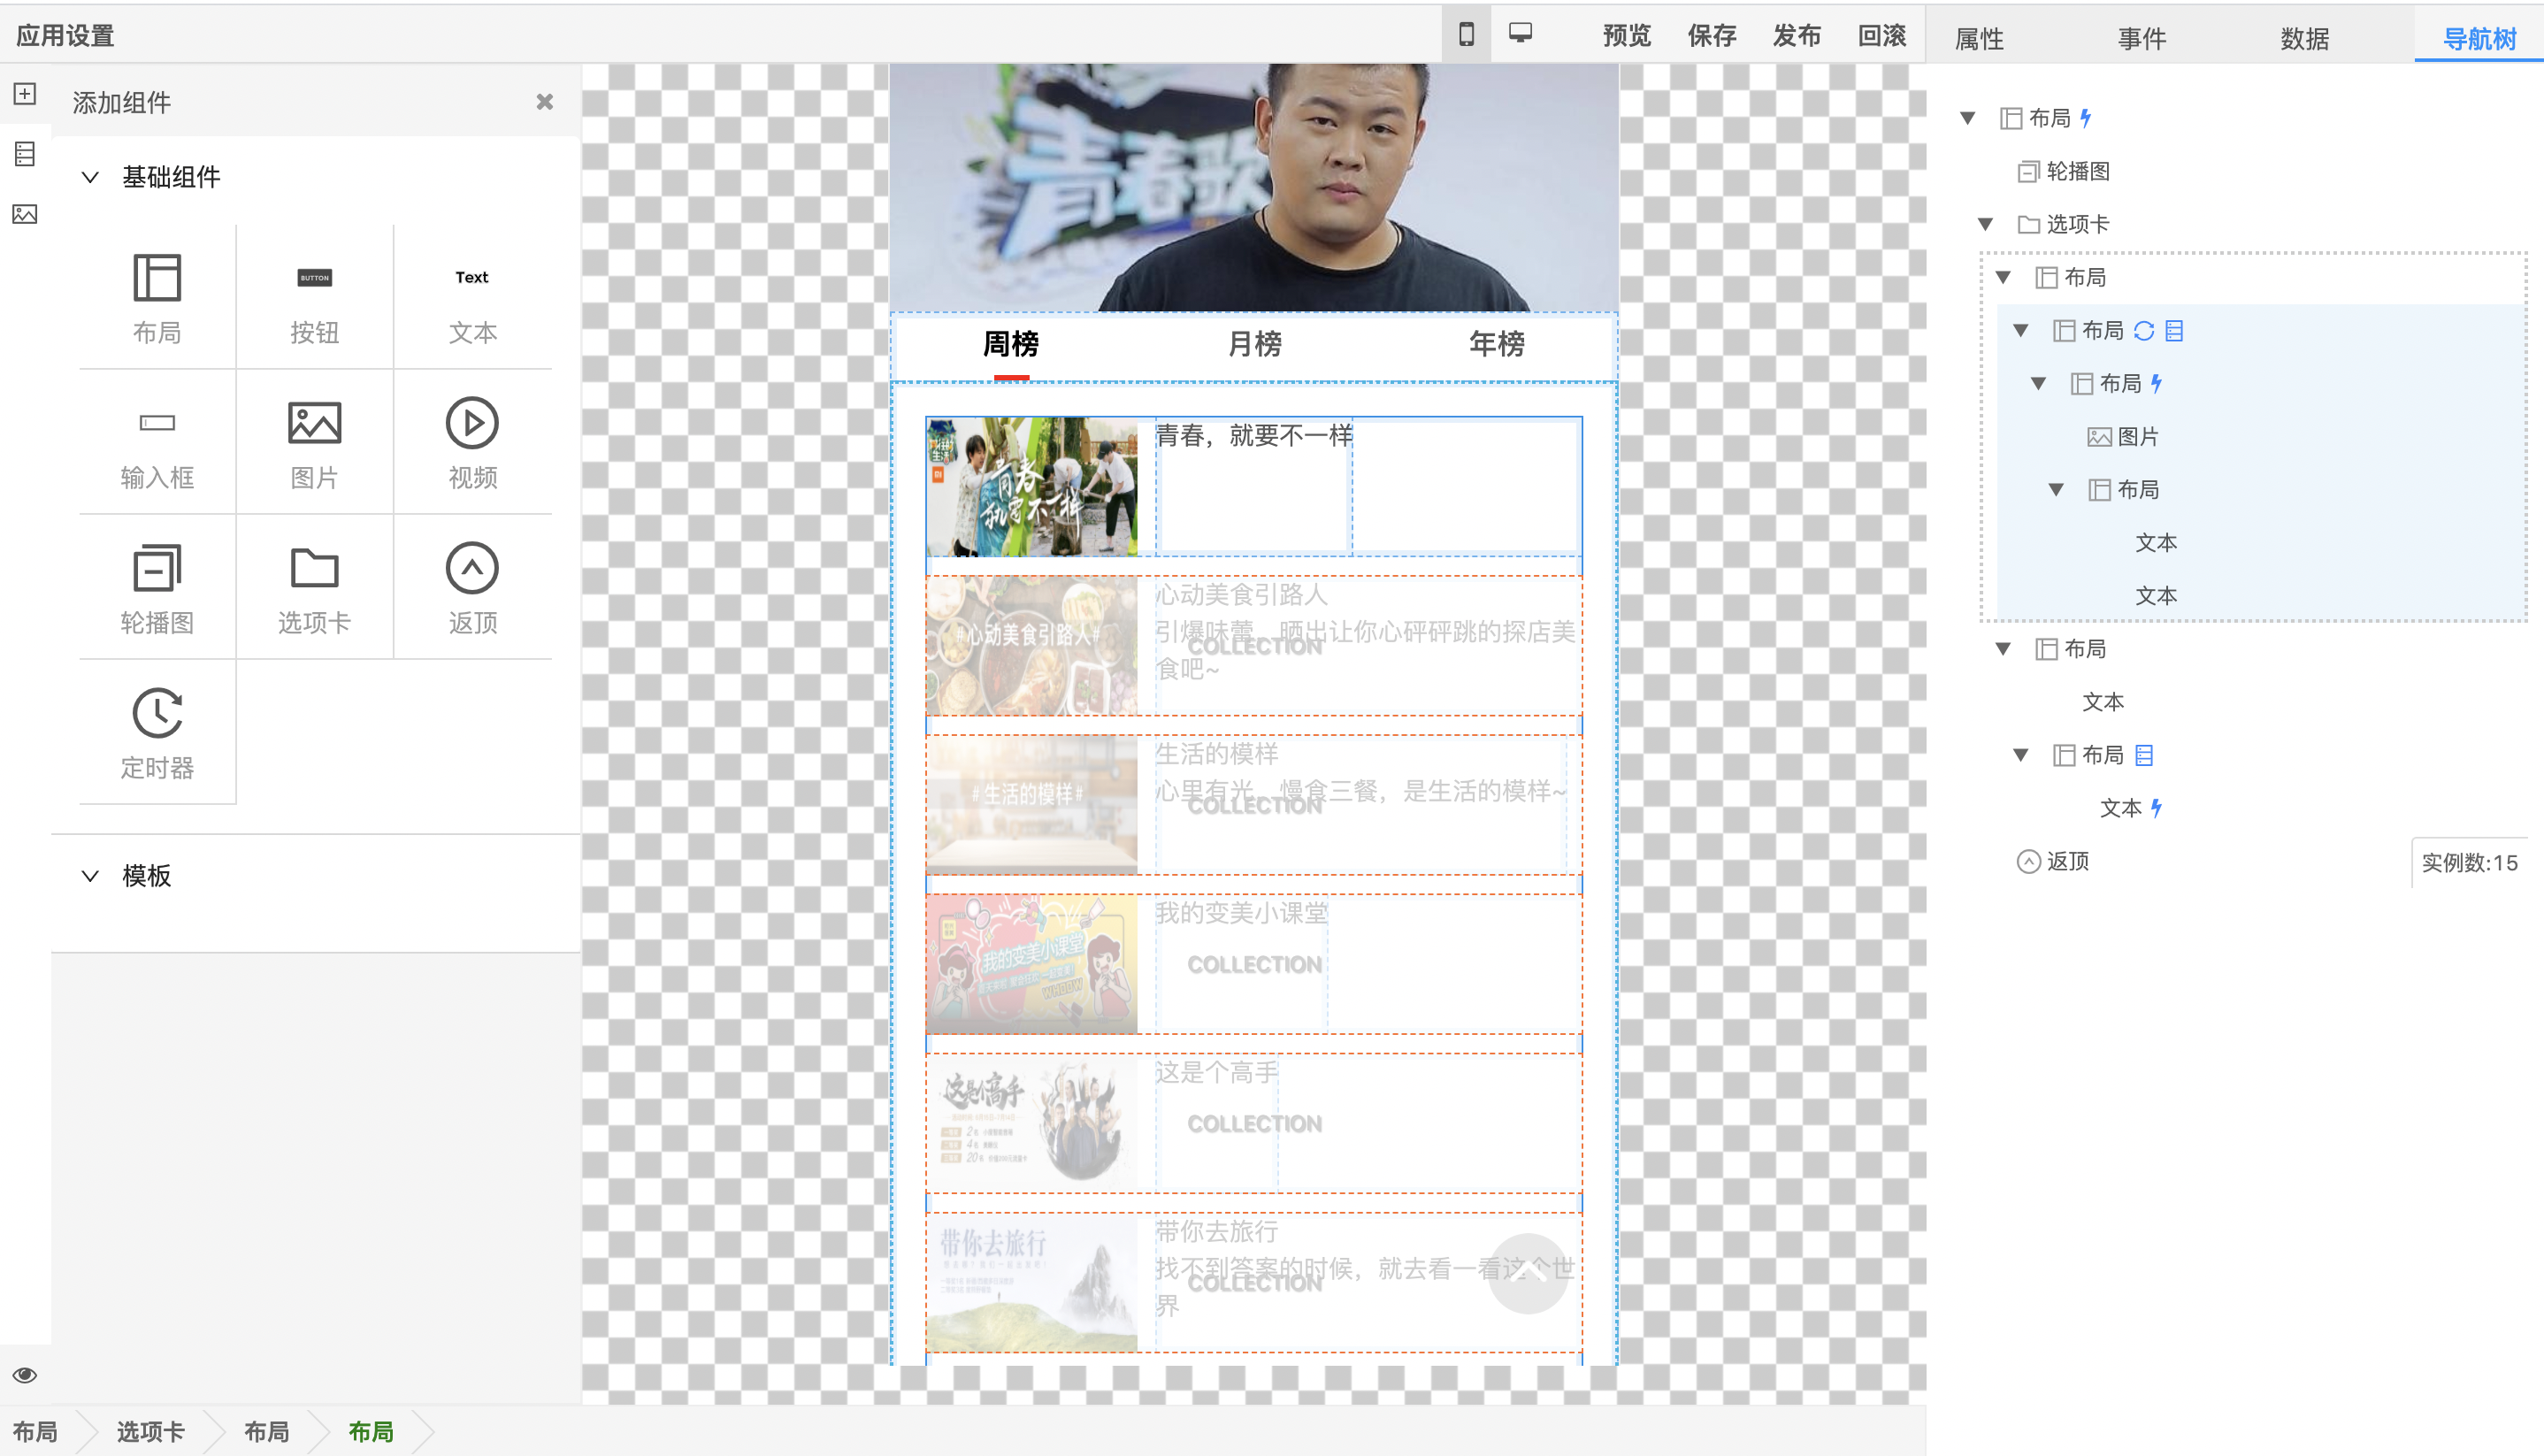Image resolution: width=2544 pixels, height=1456 pixels.
Task: Click the 保存 save button
Action: pyautogui.click(x=1712, y=36)
